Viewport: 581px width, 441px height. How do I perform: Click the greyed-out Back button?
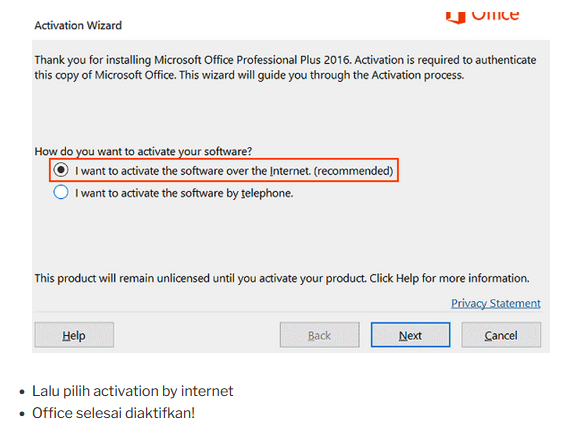(x=319, y=335)
